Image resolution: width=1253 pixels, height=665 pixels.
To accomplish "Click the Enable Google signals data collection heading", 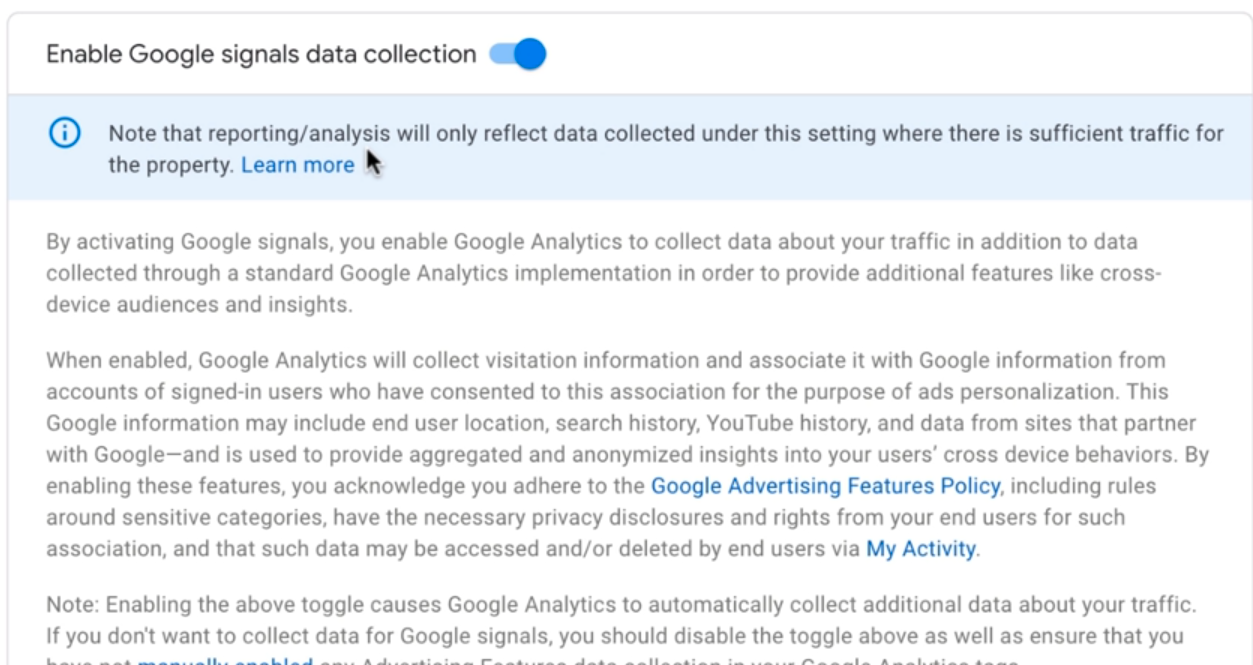I will pos(261,54).
